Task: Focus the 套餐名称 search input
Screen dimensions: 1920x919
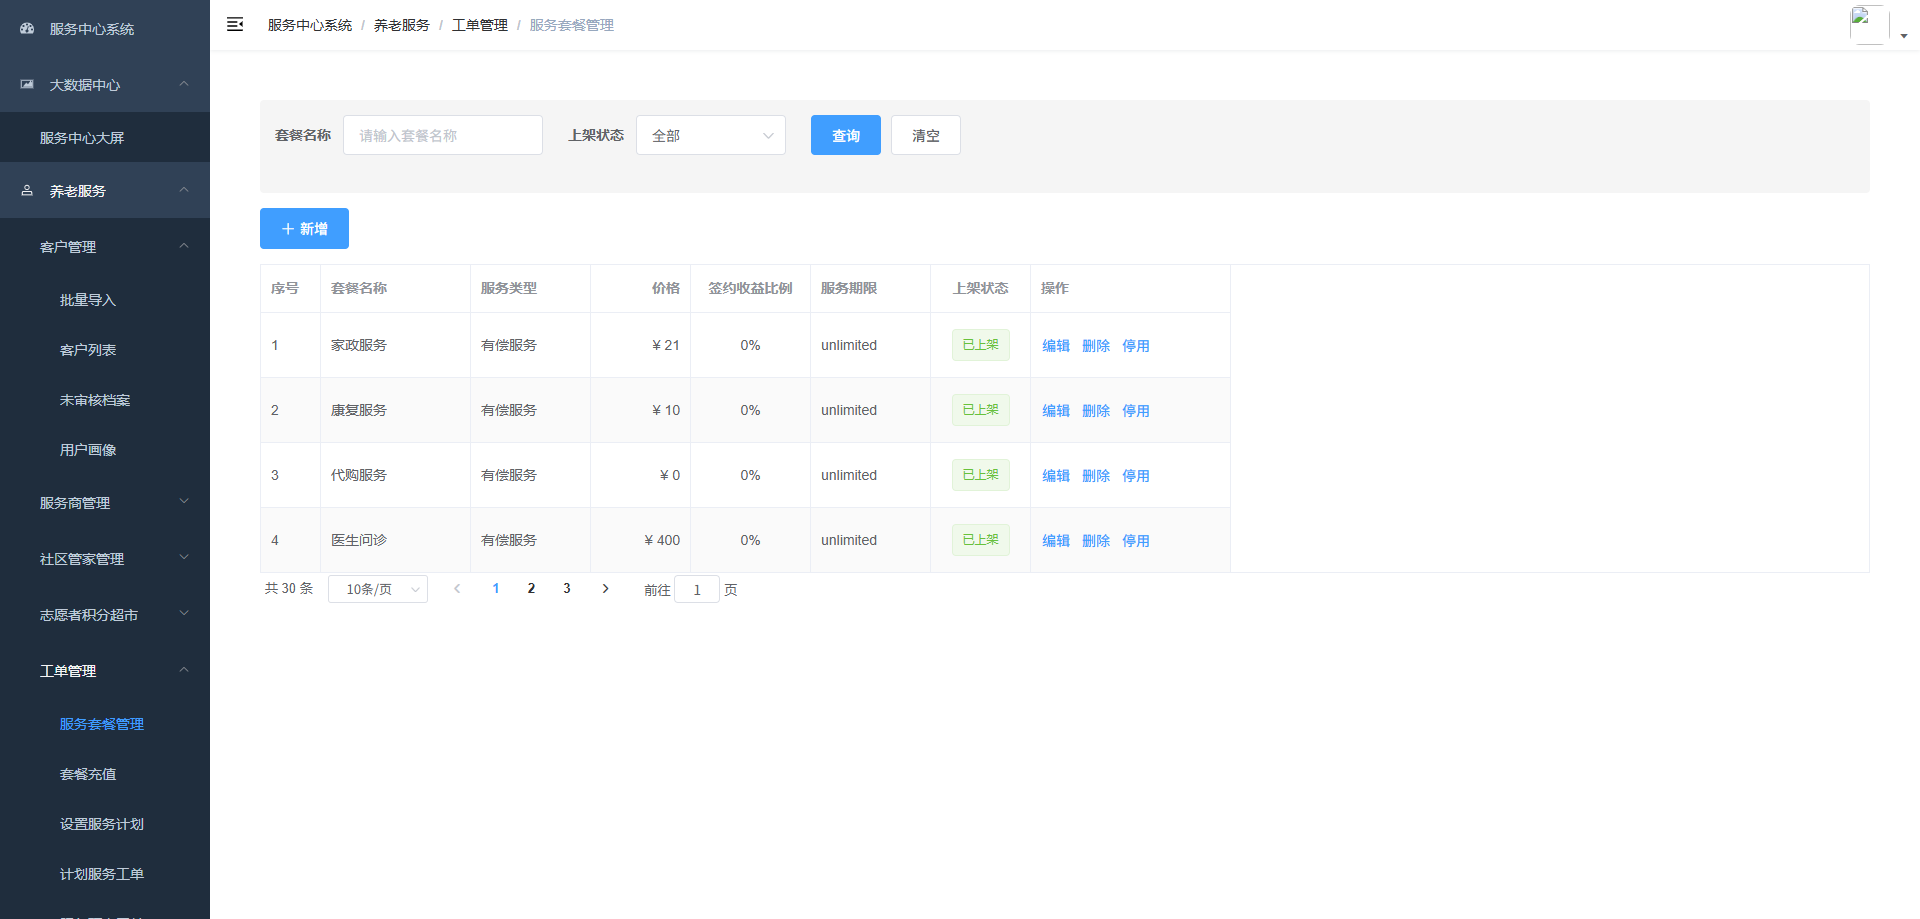Action: [443, 135]
